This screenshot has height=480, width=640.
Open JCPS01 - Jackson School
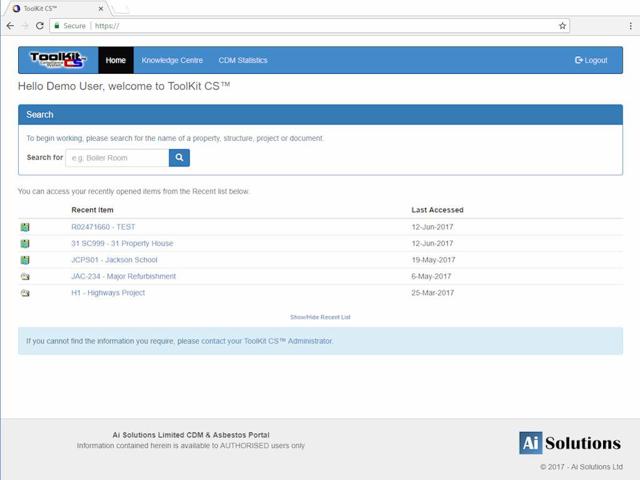point(114,260)
